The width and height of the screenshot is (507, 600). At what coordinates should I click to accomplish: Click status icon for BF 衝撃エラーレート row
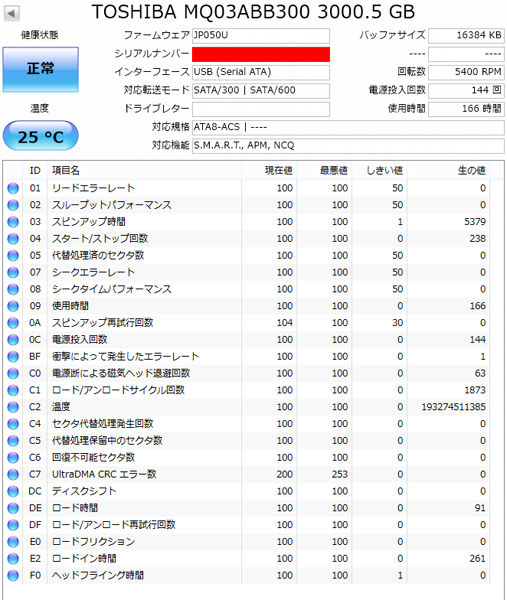point(13,357)
